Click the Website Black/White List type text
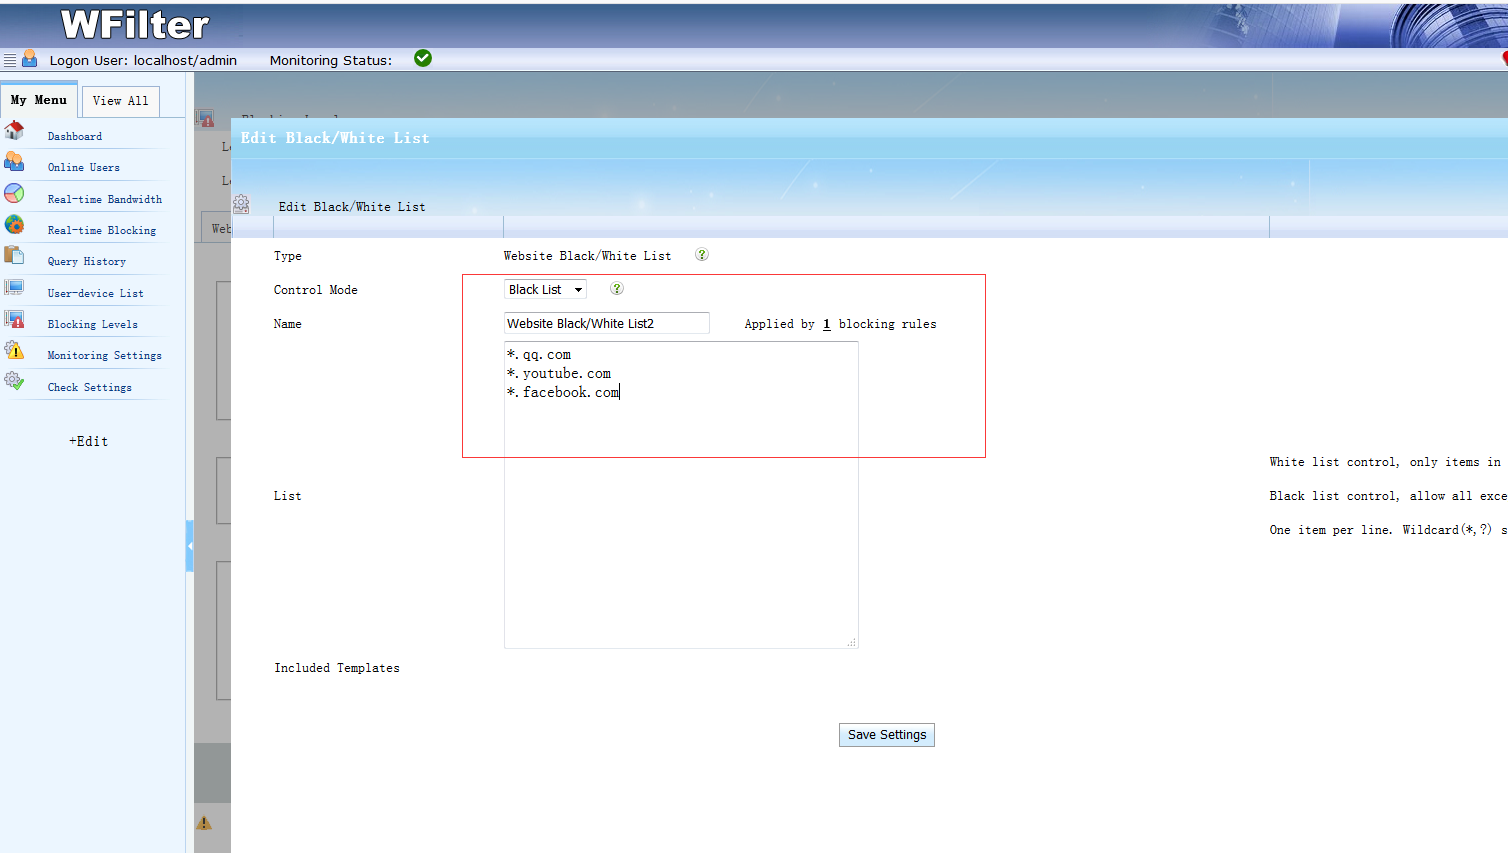This screenshot has height=853, width=1508. tap(587, 256)
